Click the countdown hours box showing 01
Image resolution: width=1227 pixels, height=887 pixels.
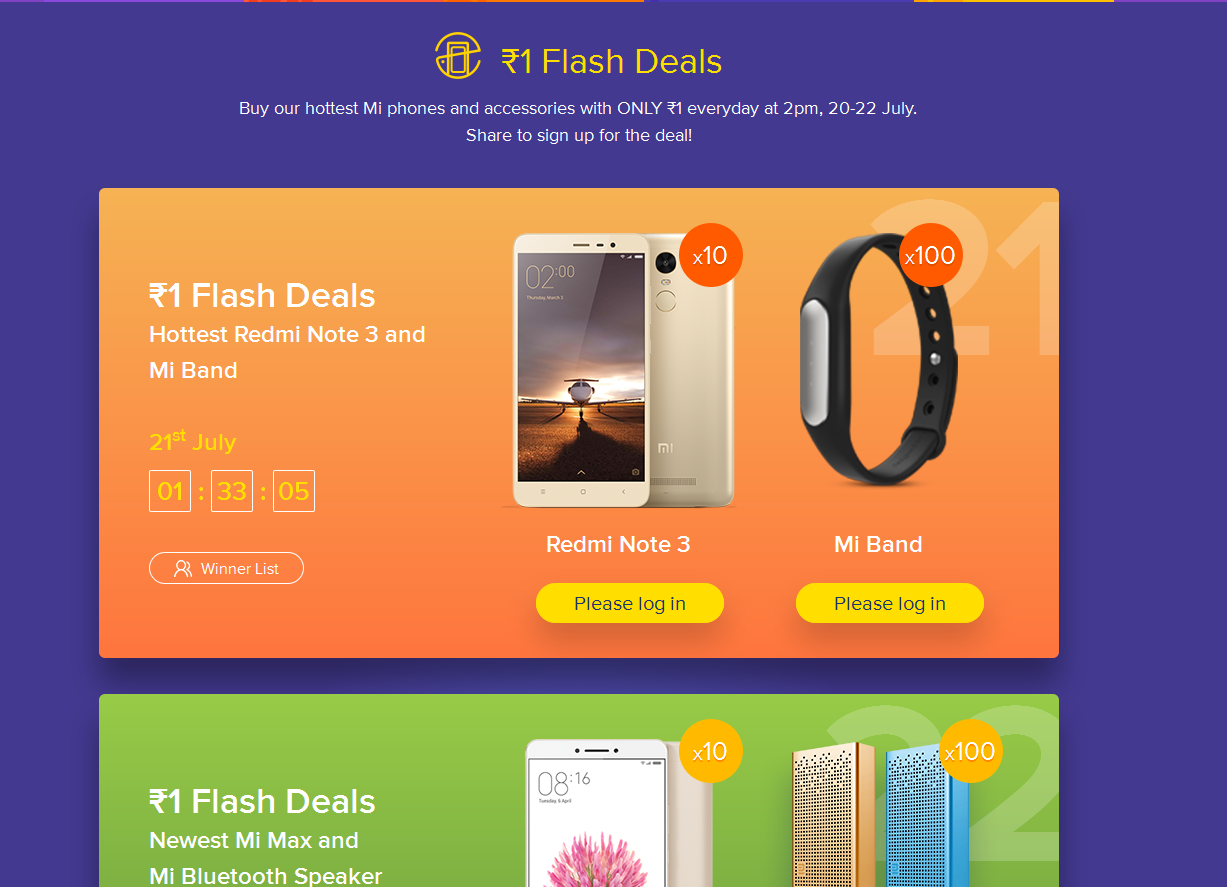170,491
